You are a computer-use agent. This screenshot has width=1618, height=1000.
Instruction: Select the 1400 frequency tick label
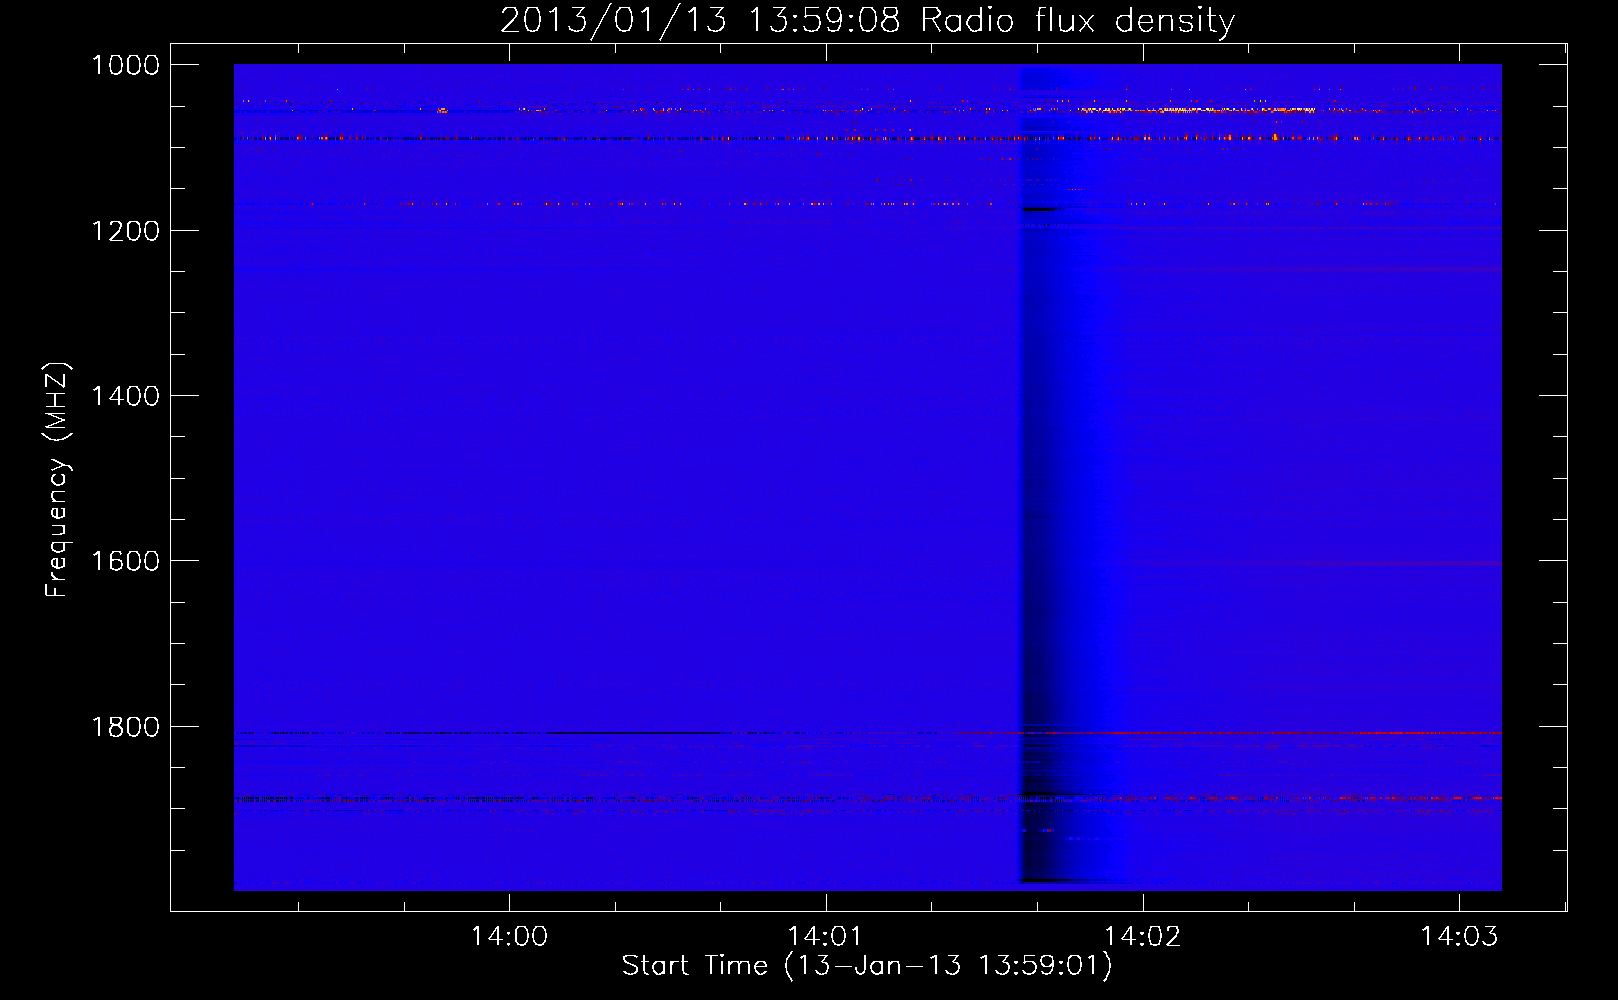pyautogui.click(x=125, y=396)
